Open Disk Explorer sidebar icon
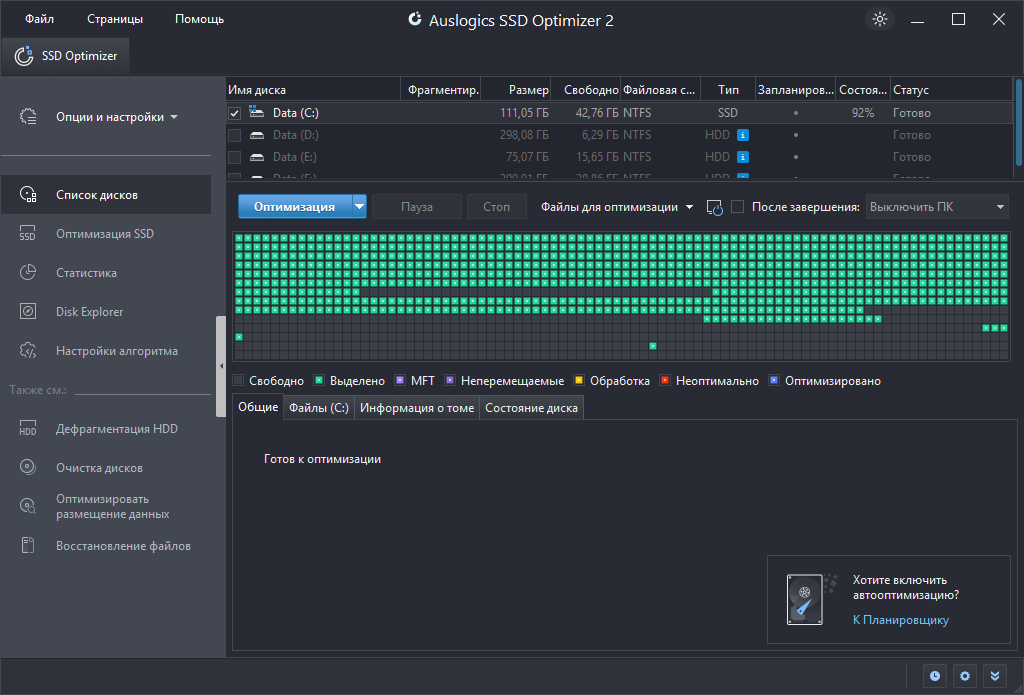 28,312
